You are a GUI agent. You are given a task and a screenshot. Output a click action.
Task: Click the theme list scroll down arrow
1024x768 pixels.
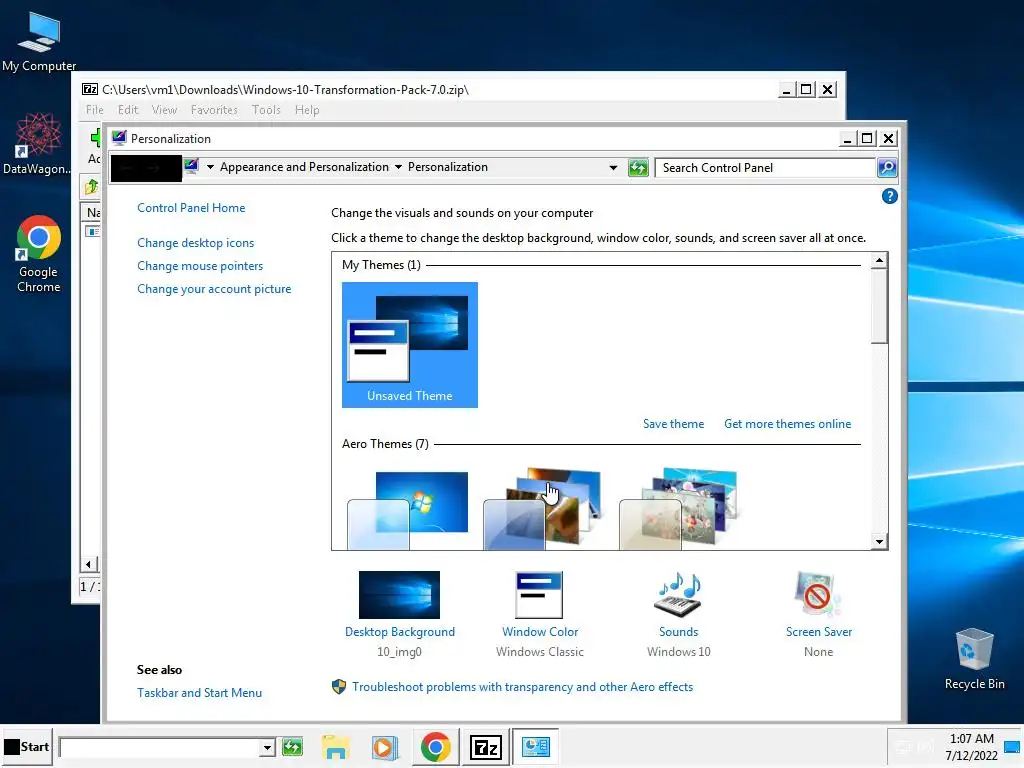pos(879,541)
